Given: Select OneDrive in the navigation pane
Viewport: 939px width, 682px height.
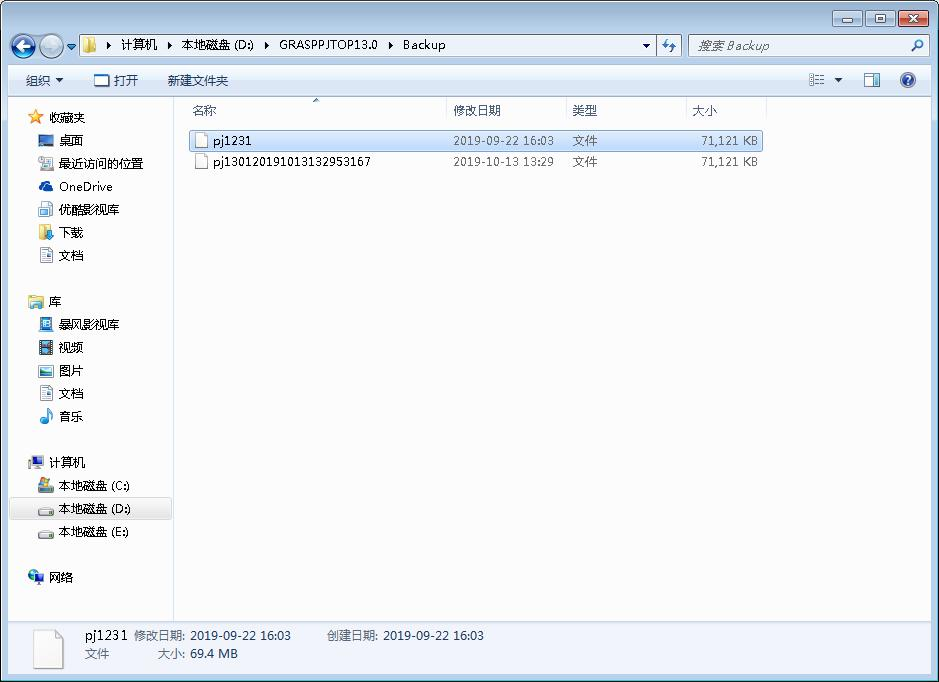Looking at the screenshot, I should pos(85,187).
